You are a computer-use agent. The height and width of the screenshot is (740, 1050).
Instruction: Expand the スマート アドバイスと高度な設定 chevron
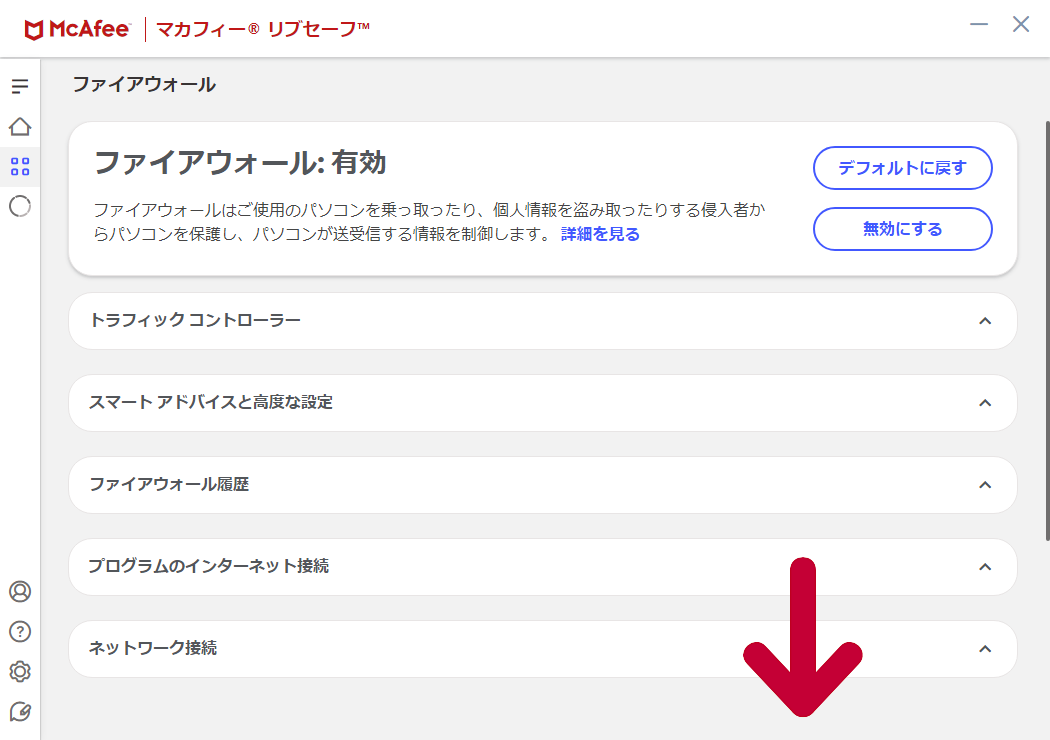985,403
